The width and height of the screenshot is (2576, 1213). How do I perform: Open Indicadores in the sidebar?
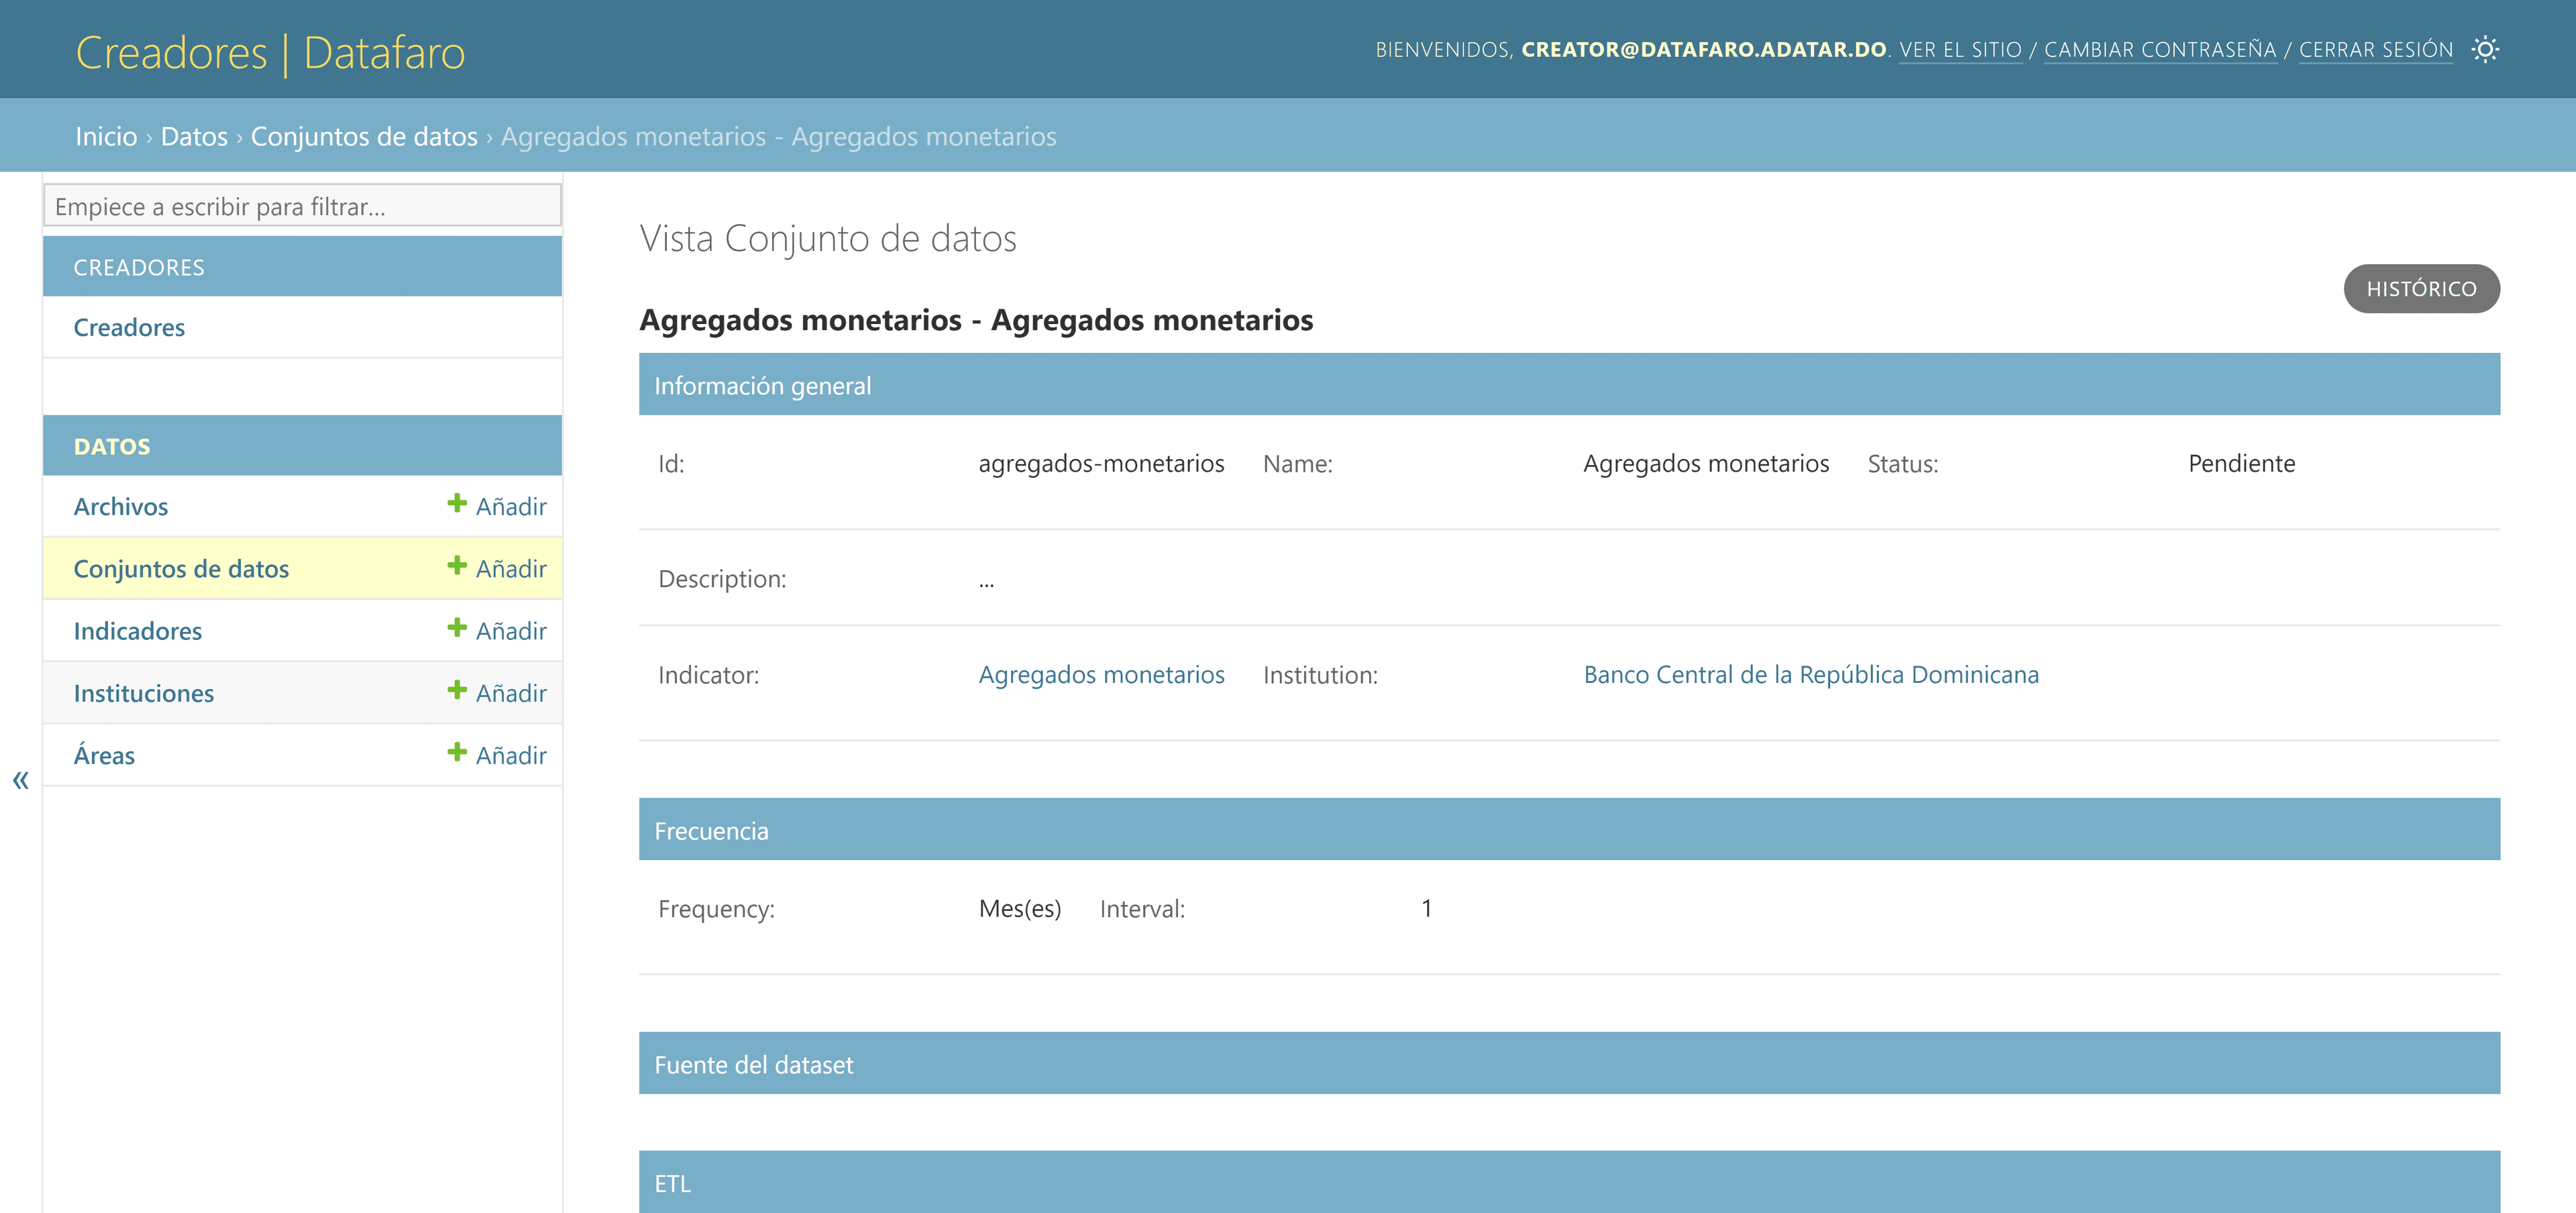point(137,630)
